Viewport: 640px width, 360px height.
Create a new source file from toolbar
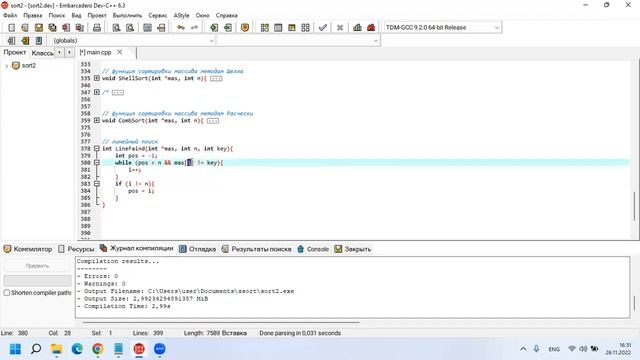tap(11, 27)
